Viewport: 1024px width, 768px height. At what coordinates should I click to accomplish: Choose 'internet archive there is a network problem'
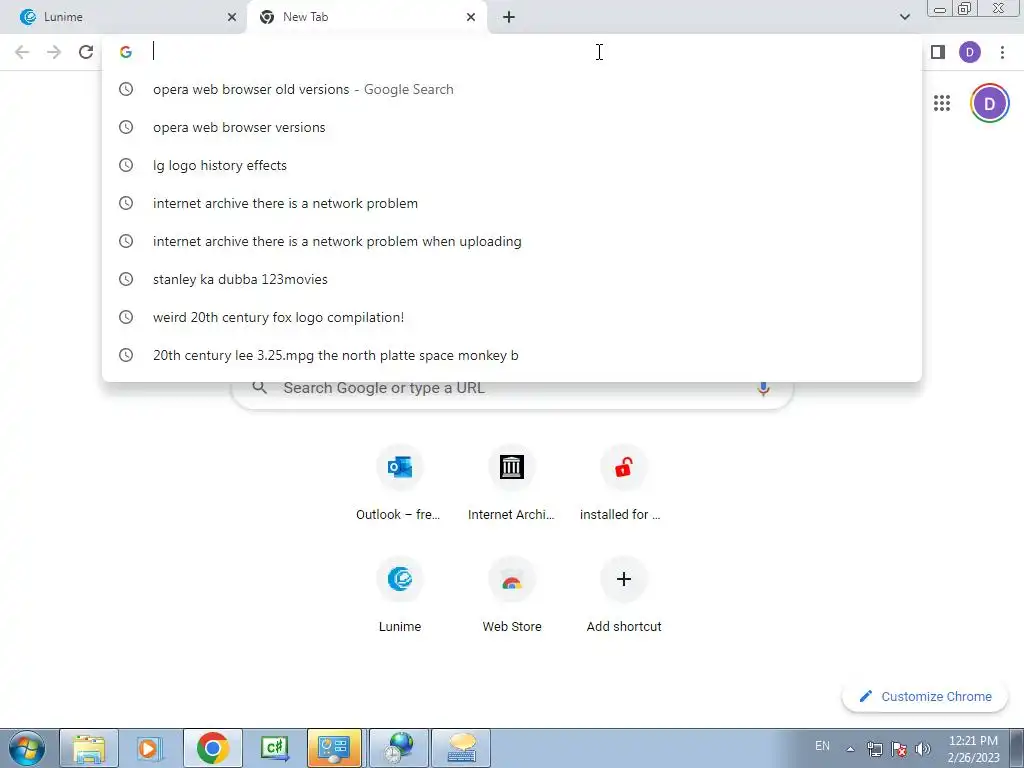coord(511,203)
